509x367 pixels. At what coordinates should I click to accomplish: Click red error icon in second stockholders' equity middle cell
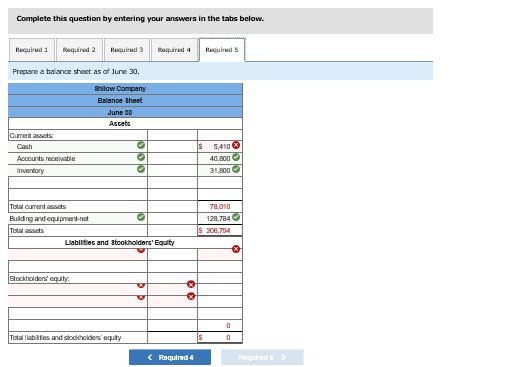pyautogui.click(x=191, y=296)
